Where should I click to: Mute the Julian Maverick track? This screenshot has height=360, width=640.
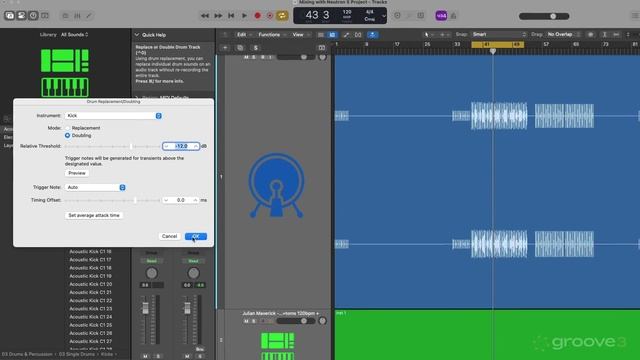[246, 321]
